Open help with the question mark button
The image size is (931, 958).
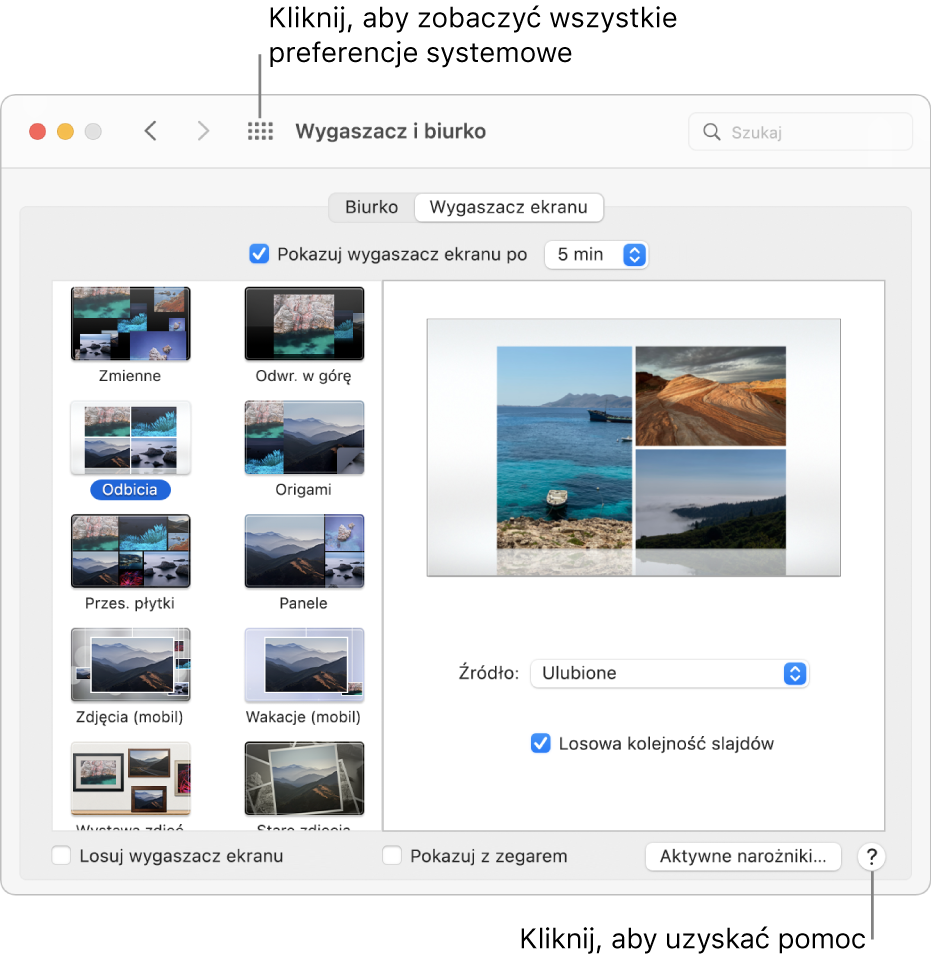pos(871,857)
